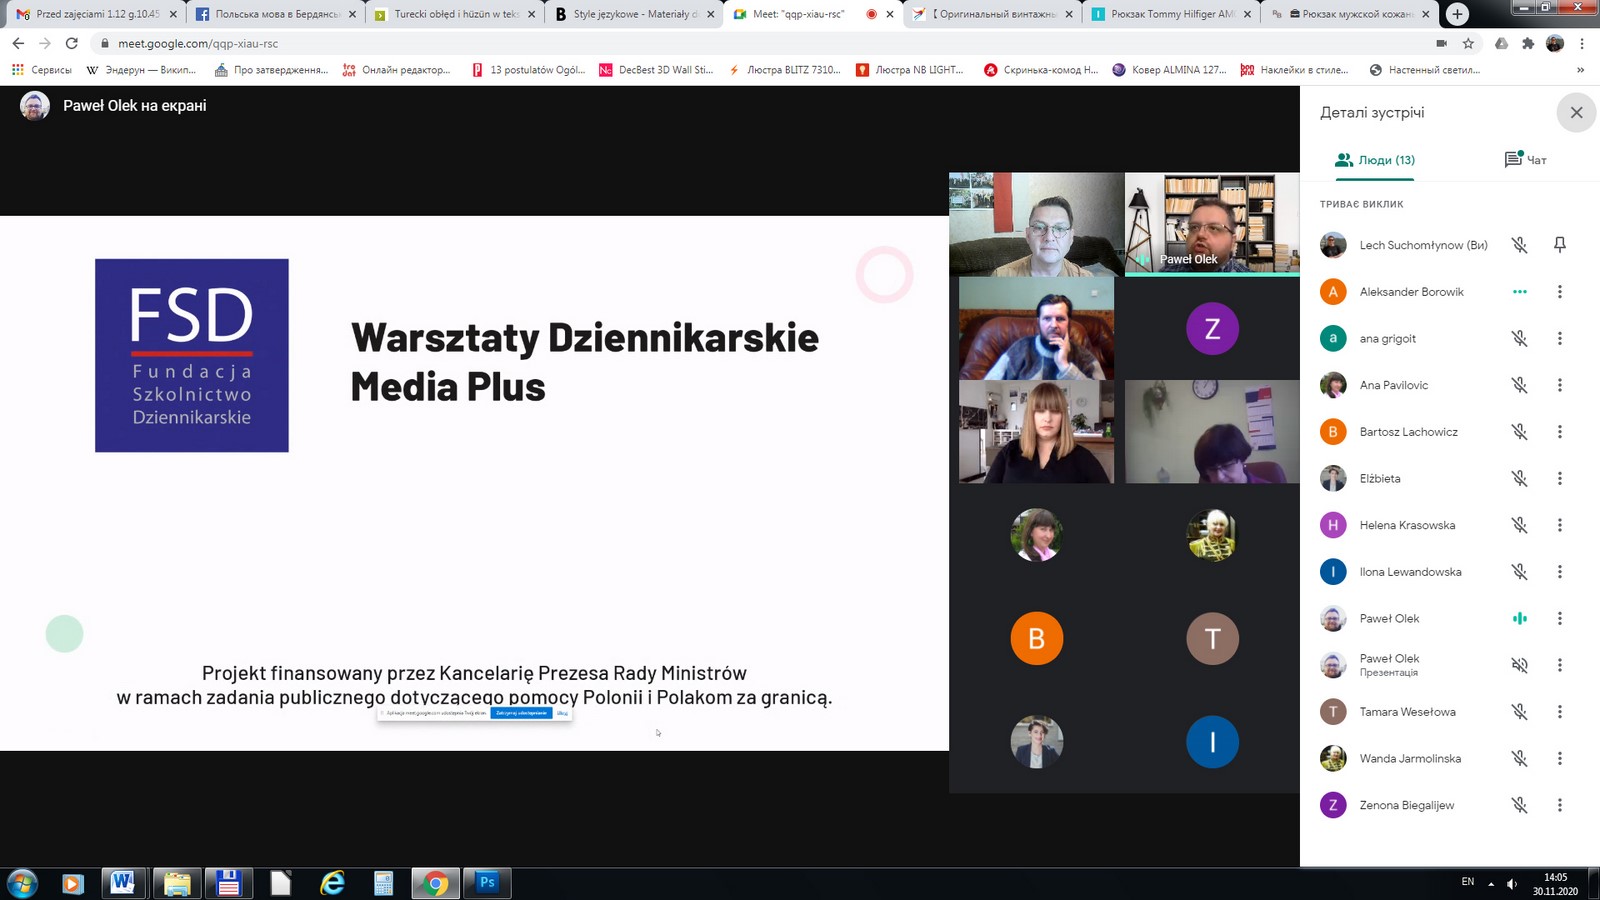Switch to Style językowe tab
Viewport: 1600px width, 900px height.
[x=635, y=14]
